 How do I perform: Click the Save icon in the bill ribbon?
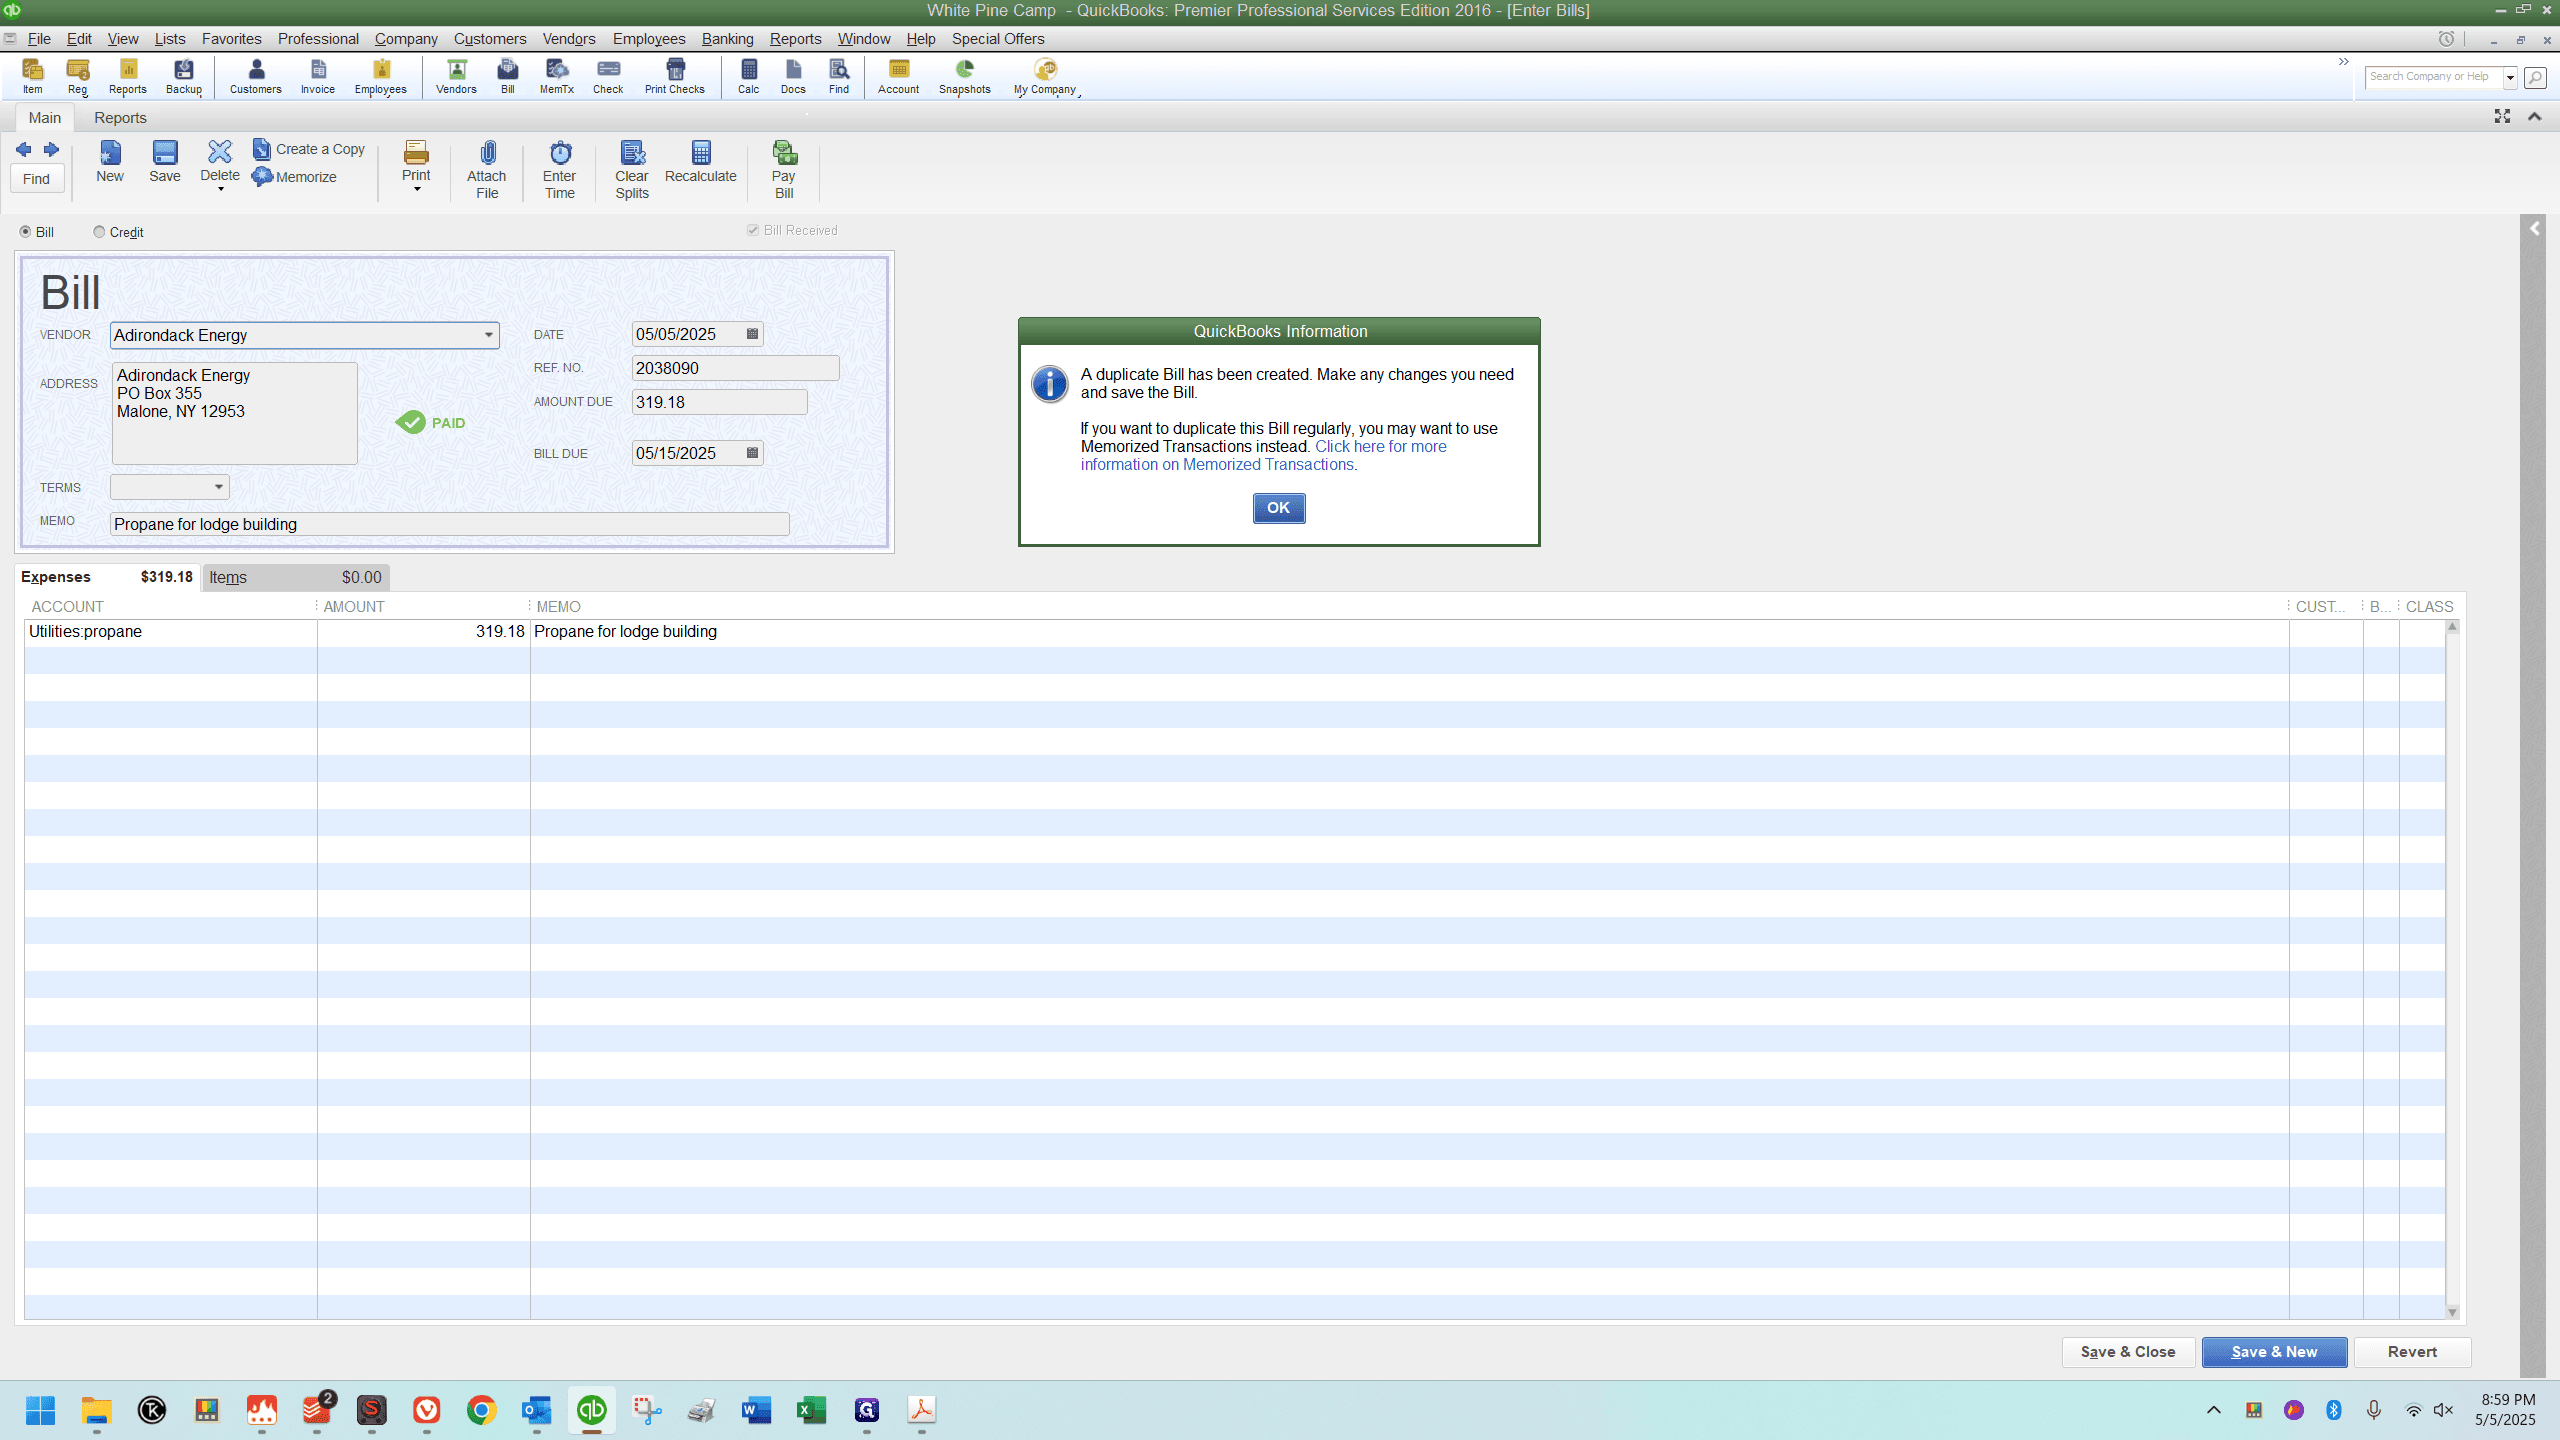[x=165, y=162]
